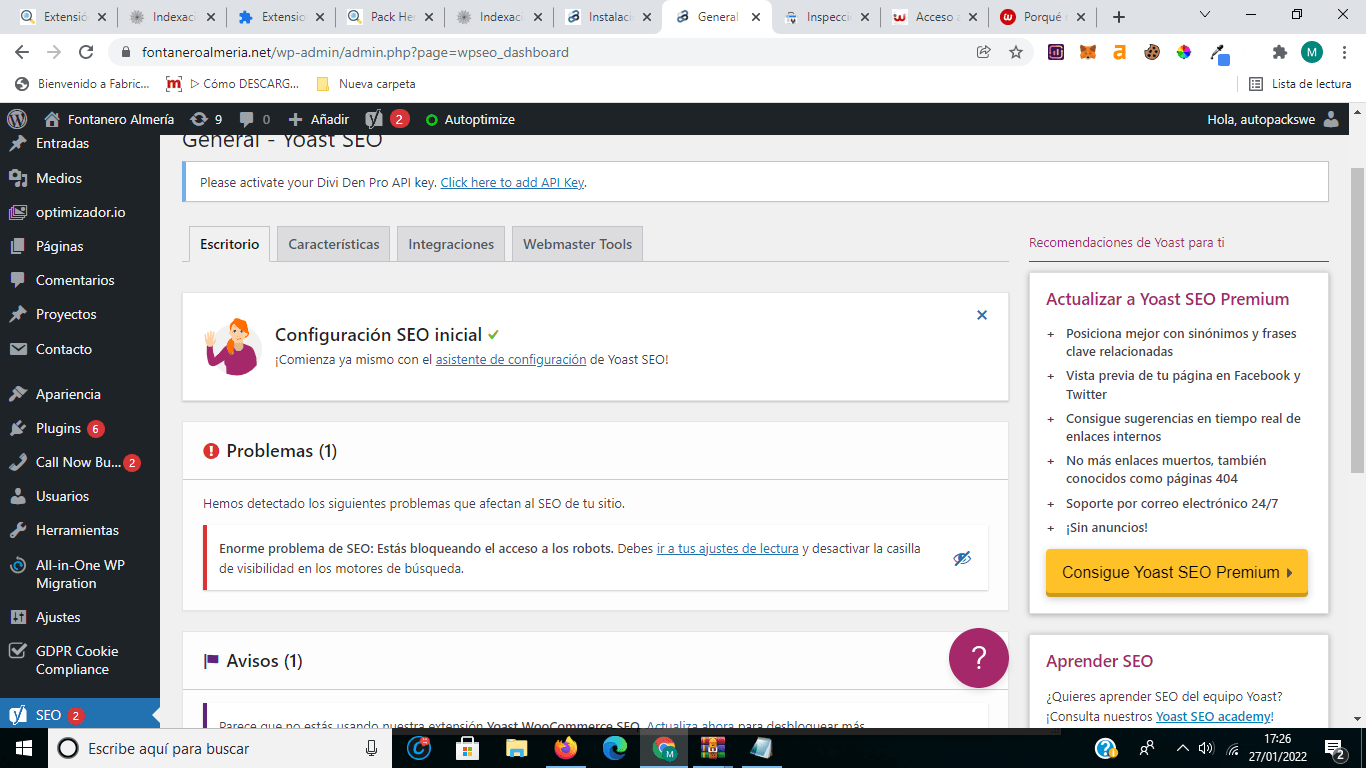The height and width of the screenshot is (768, 1366).
Task: Open the cookie extension icon
Action: pos(1152,52)
